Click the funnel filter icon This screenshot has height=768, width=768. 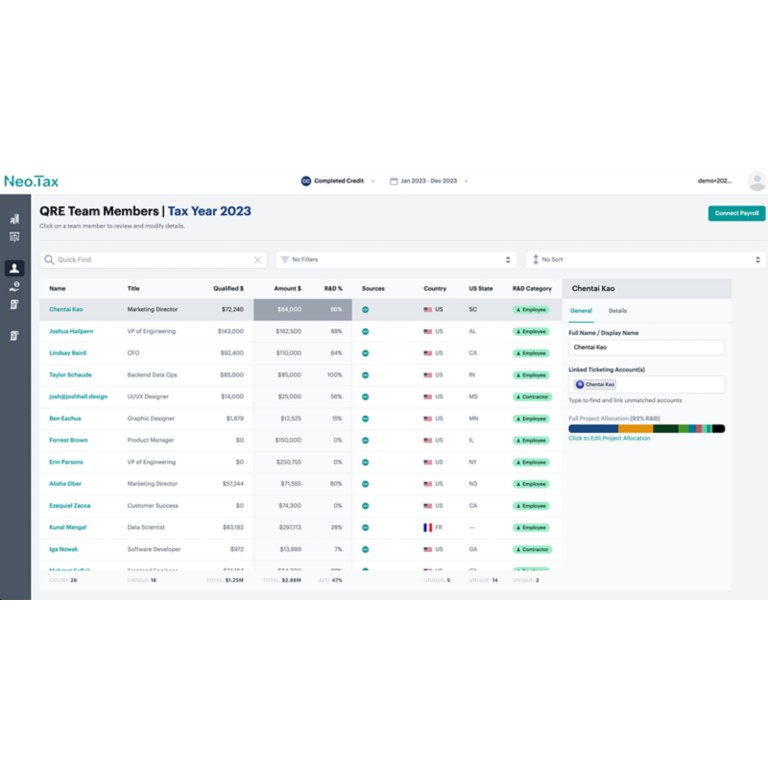[x=285, y=259]
